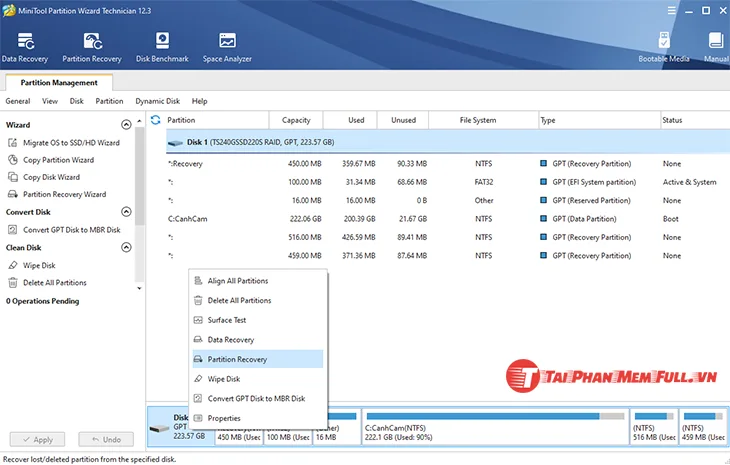Screen dimensions: 730x465
Task: Click Partition Recovery Wizard sidebar icon
Action: point(13,194)
